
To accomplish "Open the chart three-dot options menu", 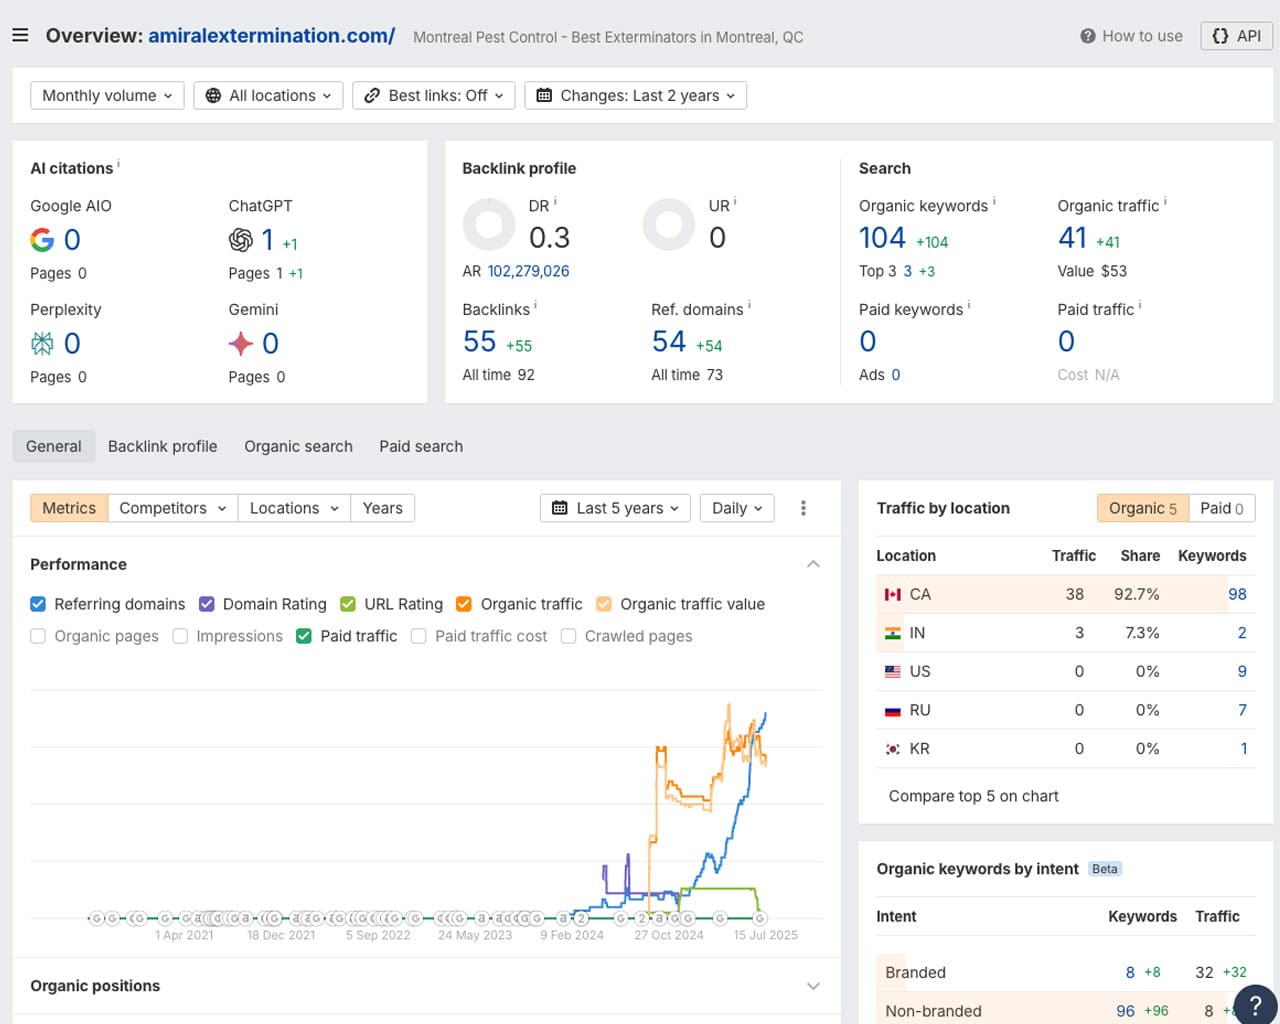I will point(803,508).
